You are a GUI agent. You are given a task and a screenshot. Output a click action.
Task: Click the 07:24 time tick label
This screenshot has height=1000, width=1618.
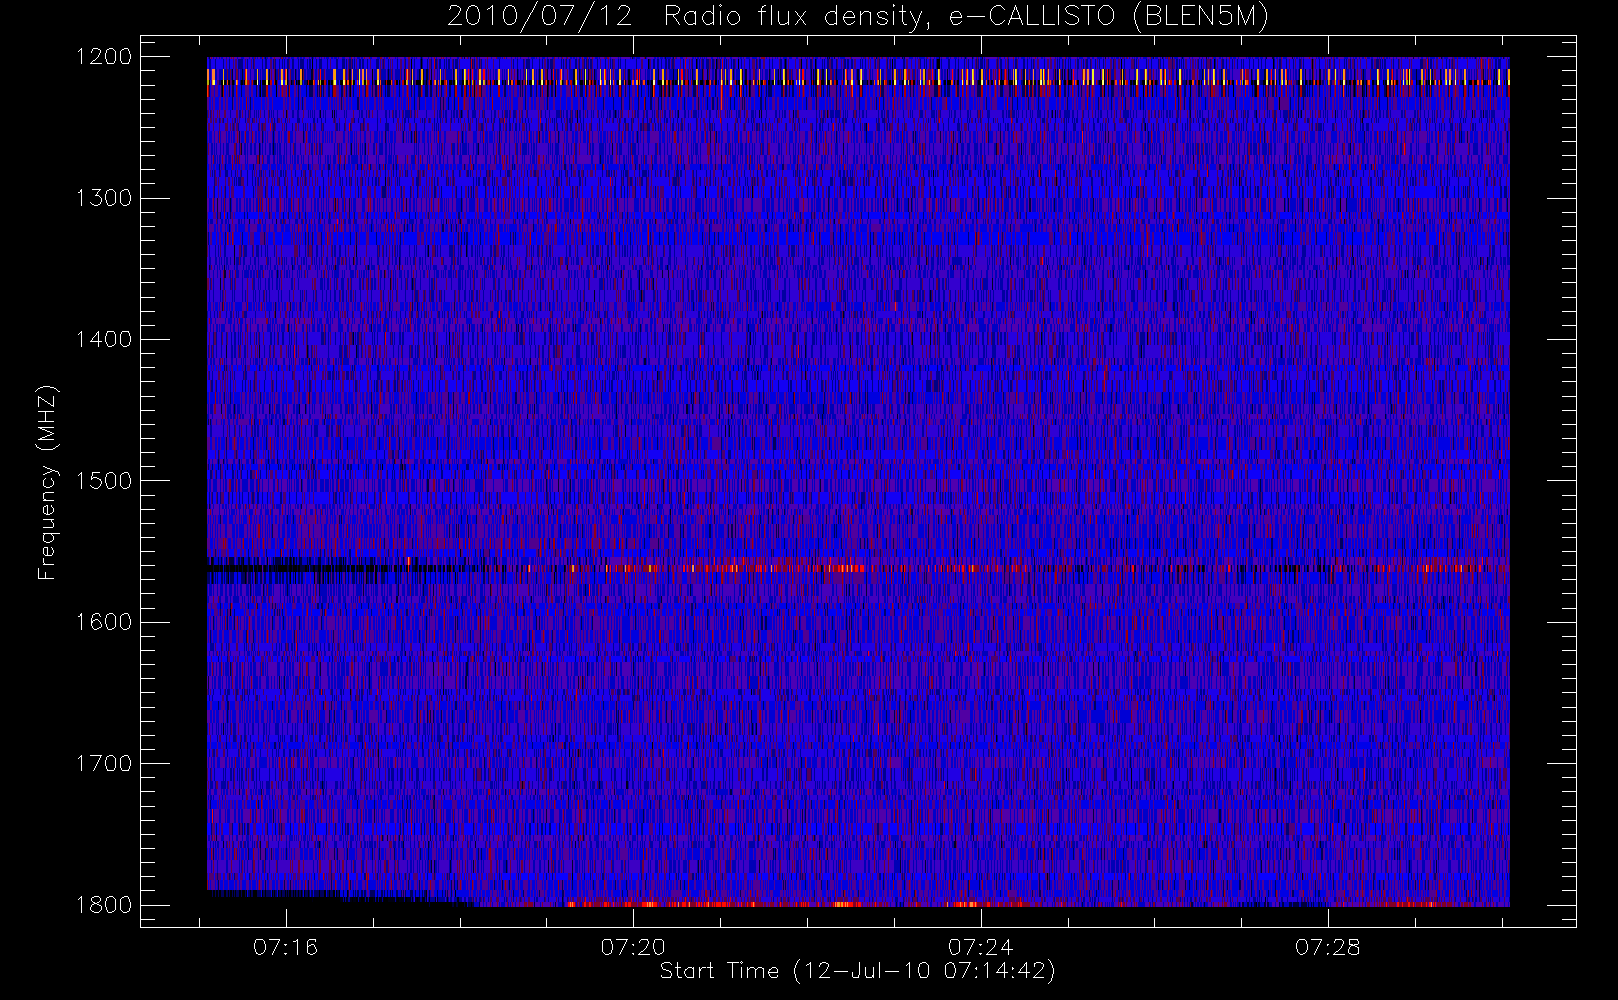click(981, 947)
